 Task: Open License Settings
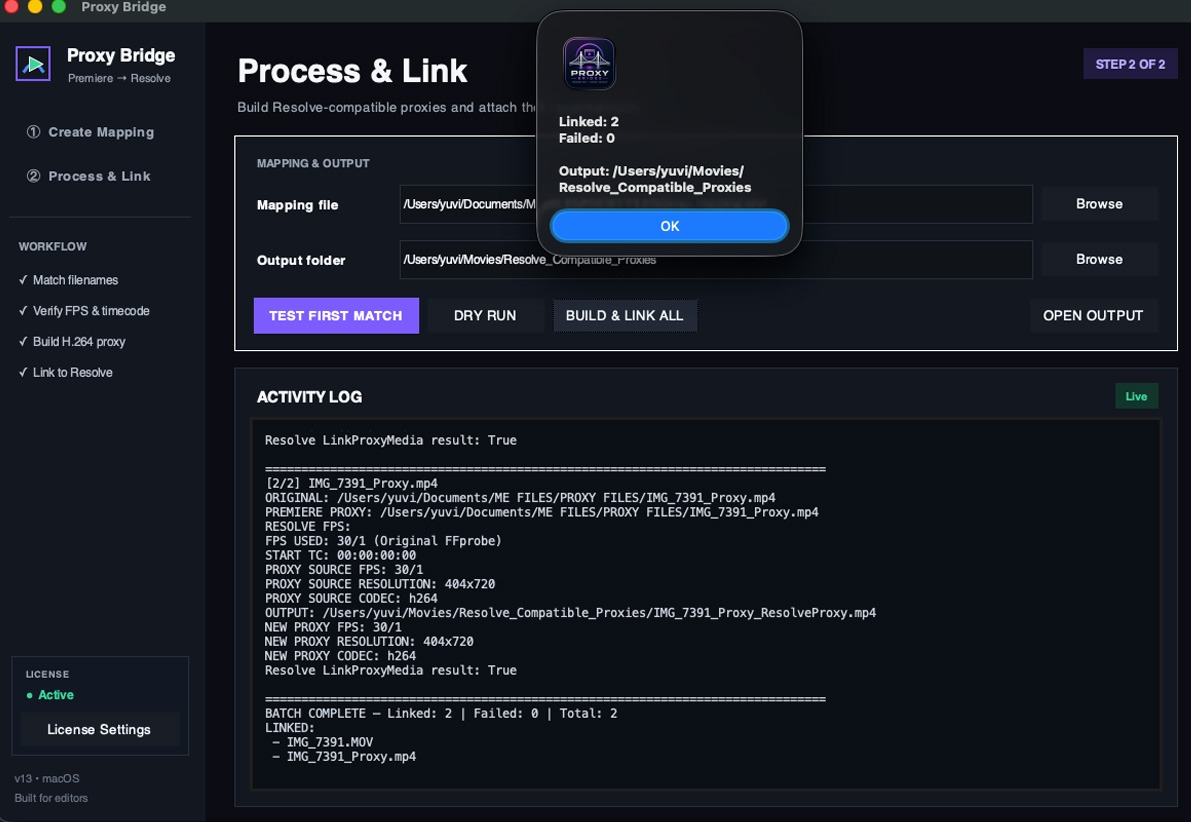click(x=99, y=729)
